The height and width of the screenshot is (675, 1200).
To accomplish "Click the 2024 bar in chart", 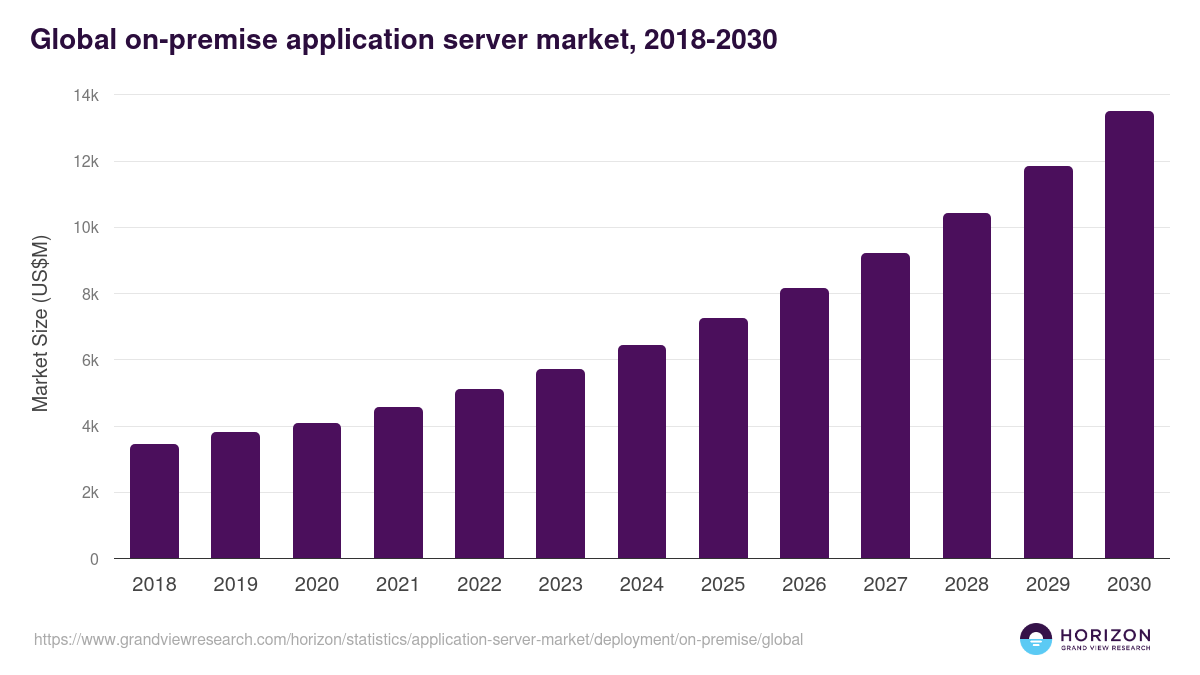I will 642,452.
